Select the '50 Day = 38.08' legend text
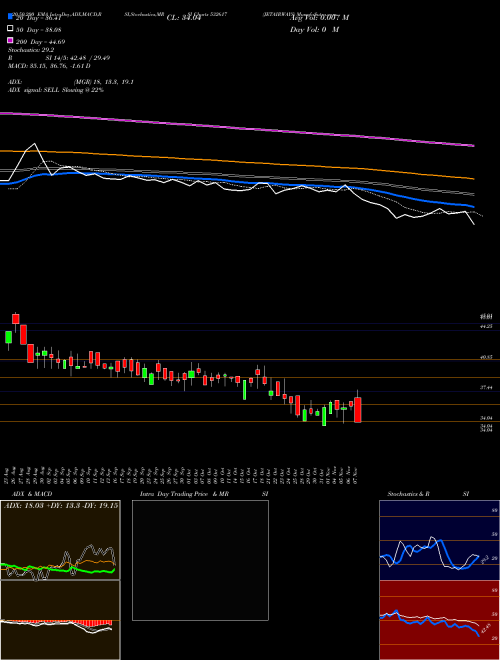500x660 pixels. click(x=38, y=29)
